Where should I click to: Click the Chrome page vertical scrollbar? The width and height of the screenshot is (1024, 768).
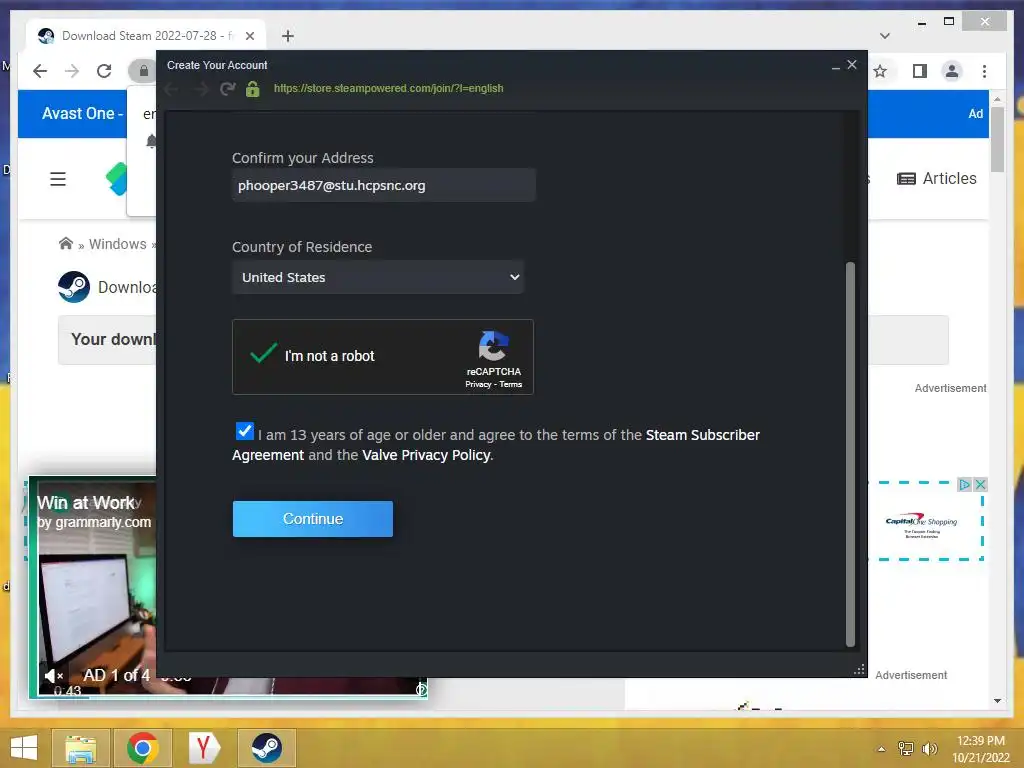coord(997,139)
